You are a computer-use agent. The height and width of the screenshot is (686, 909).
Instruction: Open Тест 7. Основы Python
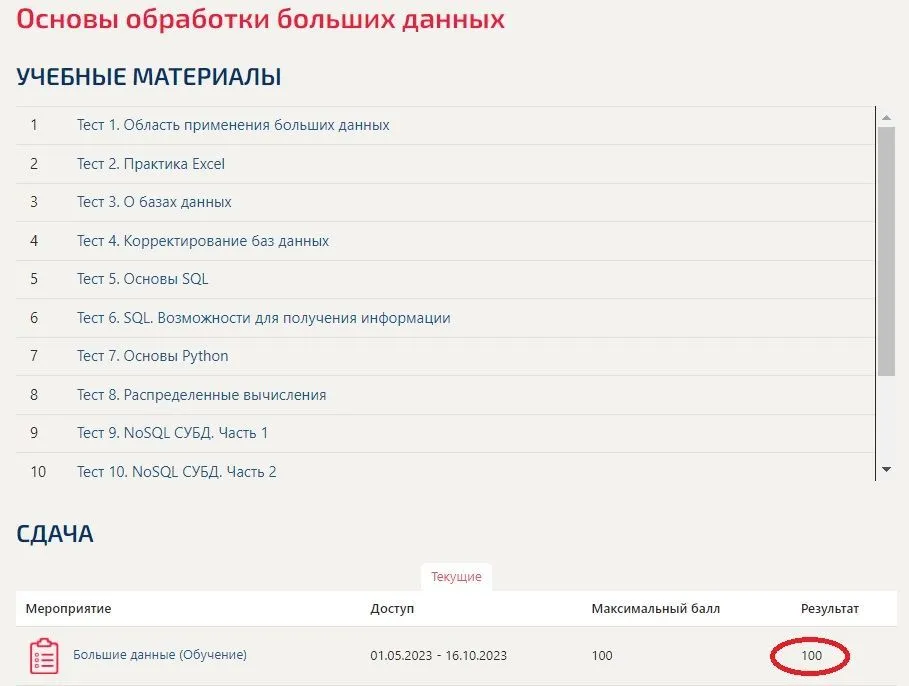(153, 356)
